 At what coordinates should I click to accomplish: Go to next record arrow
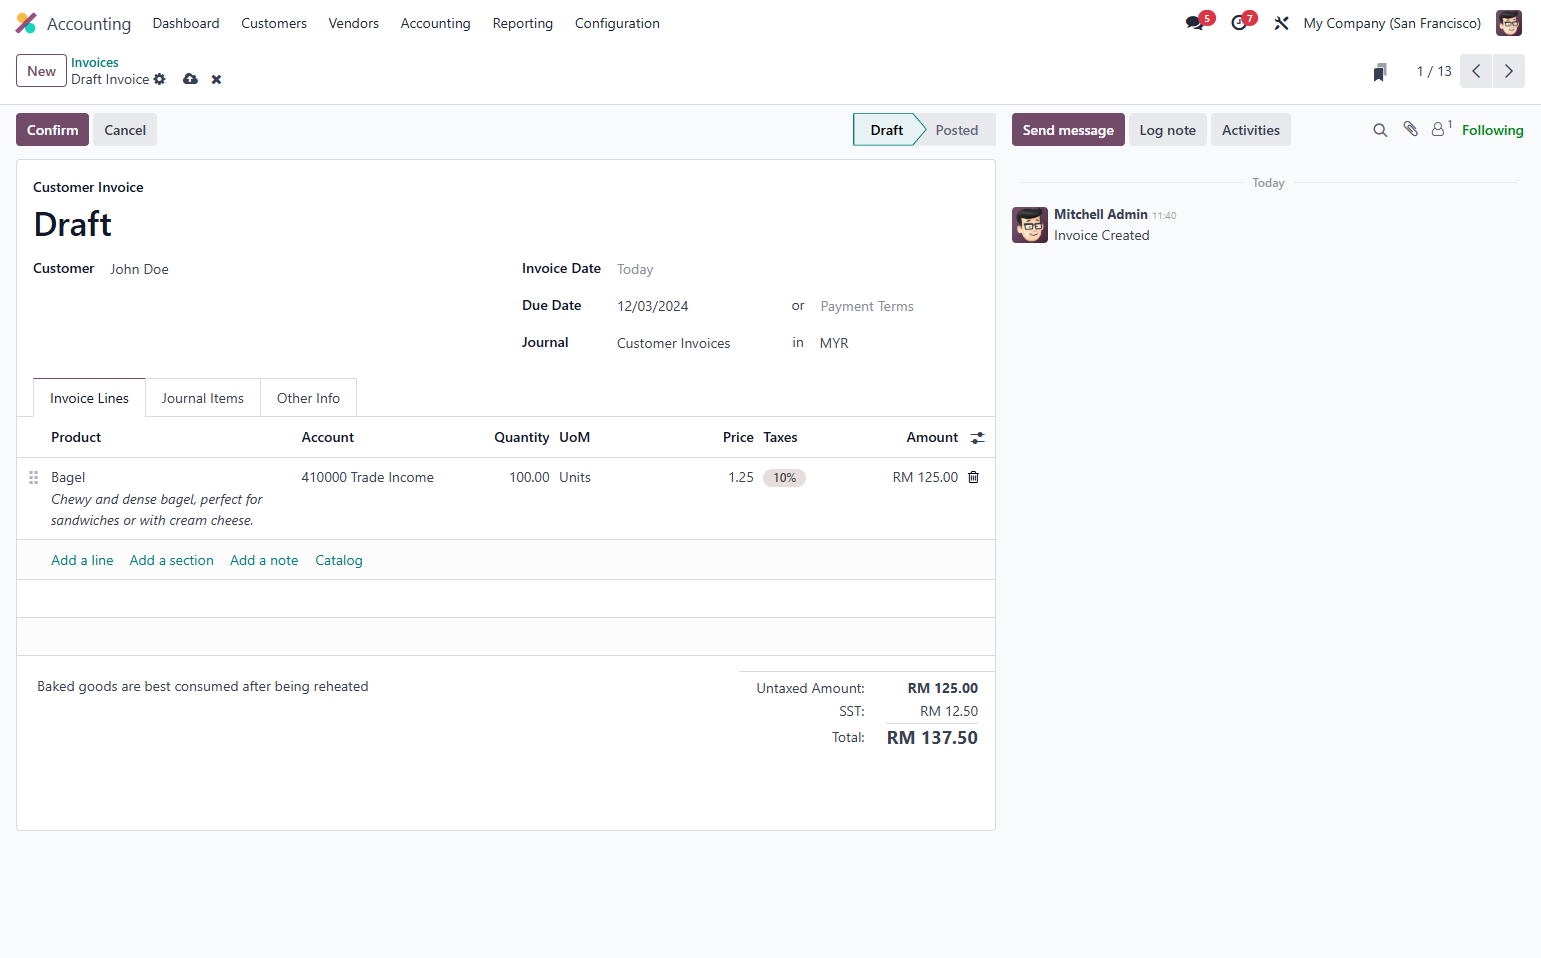1509,71
